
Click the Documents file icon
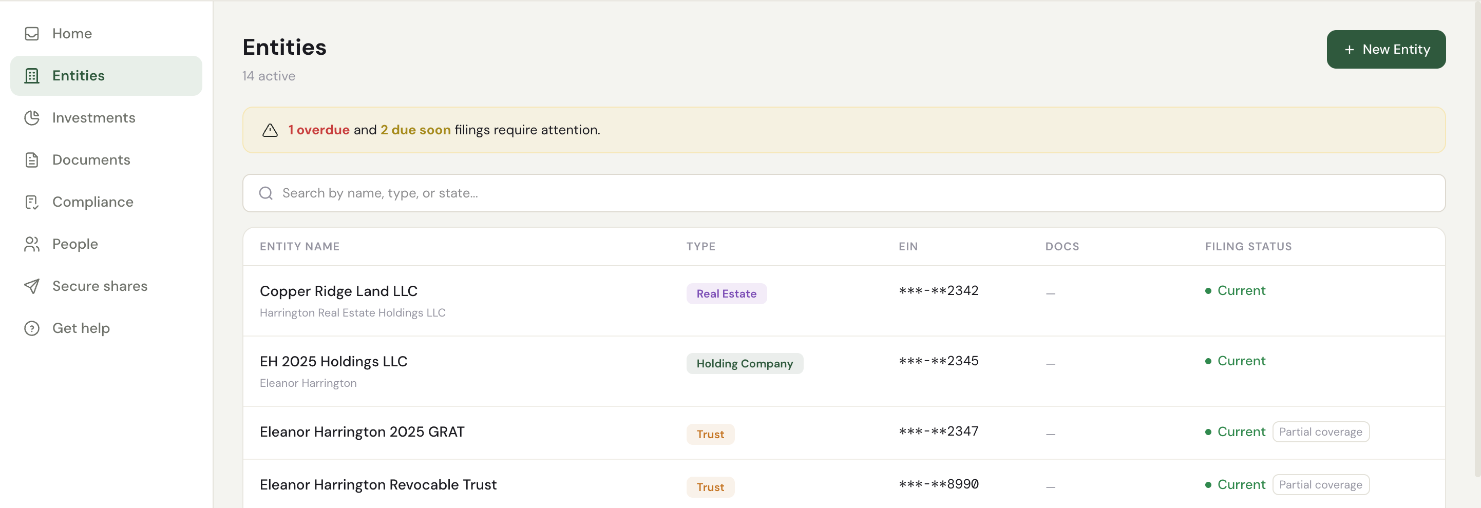click(x=32, y=159)
